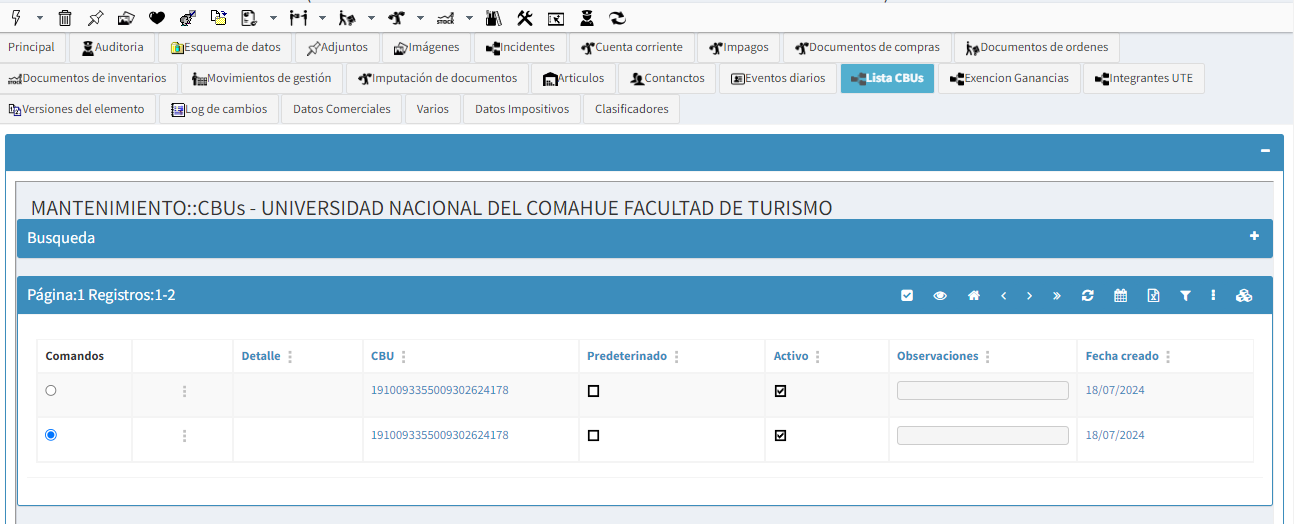Open the Auditoria tab

[112, 47]
